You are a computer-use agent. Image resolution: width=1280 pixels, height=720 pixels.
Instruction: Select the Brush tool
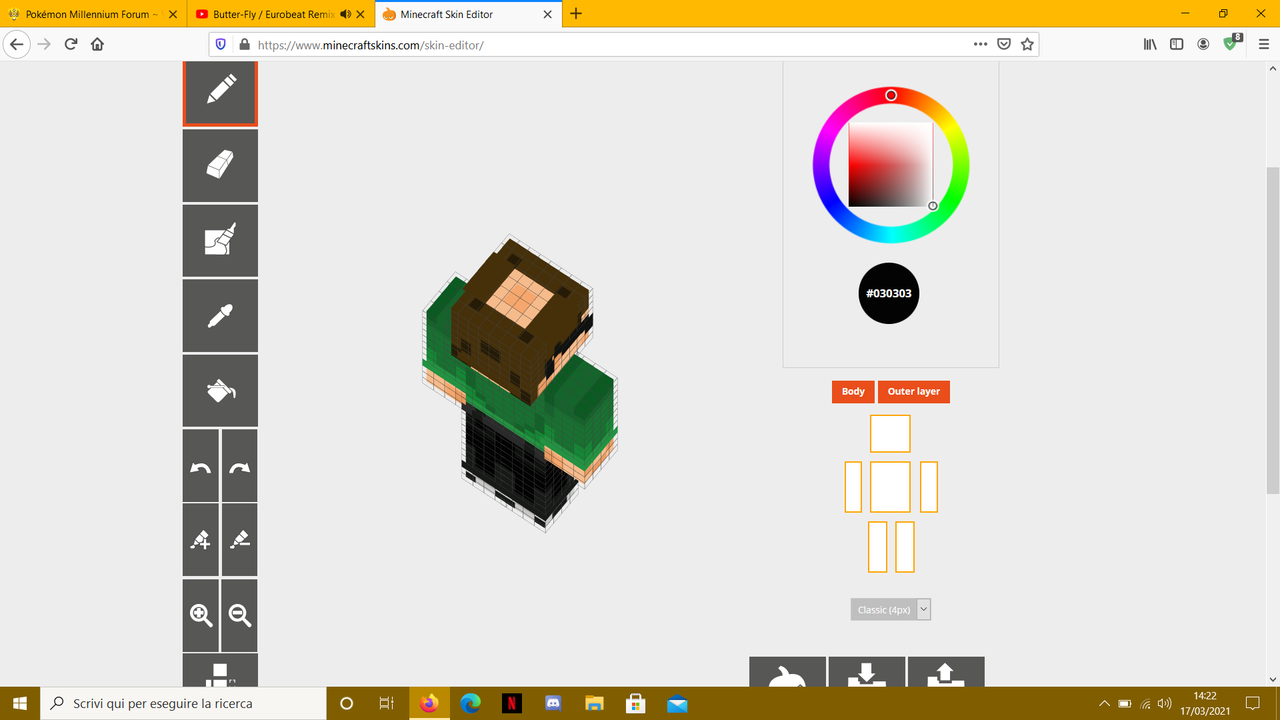[x=220, y=240]
